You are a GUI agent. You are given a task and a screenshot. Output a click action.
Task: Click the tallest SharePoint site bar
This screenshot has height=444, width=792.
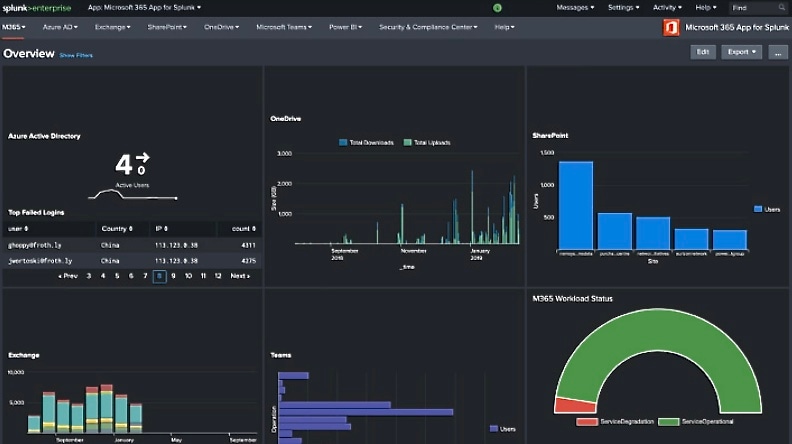pyautogui.click(x=576, y=205)
